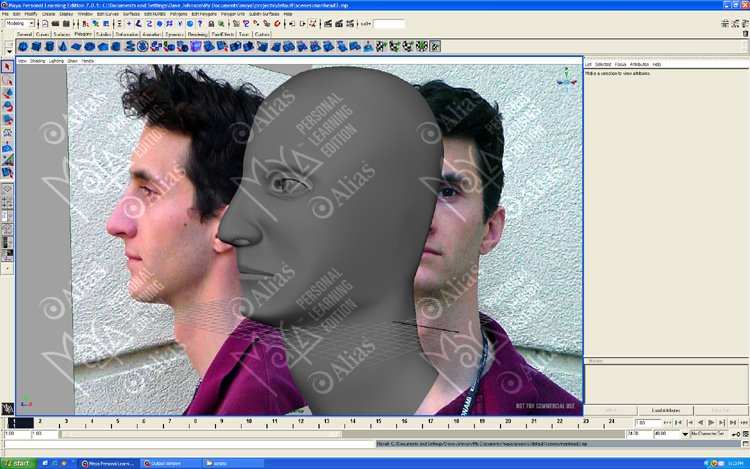Click the open scene folder icon

55,23
